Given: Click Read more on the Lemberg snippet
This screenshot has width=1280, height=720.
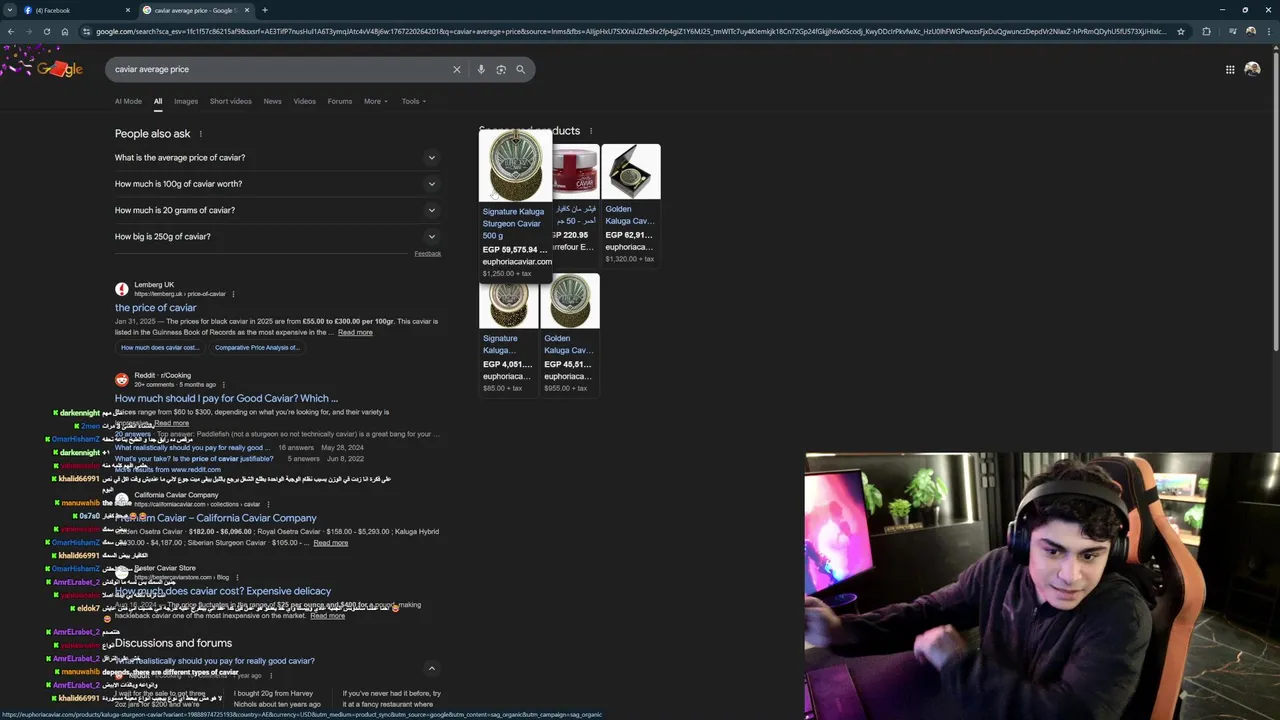Looking at the screenshot, I should coord(355,332).
